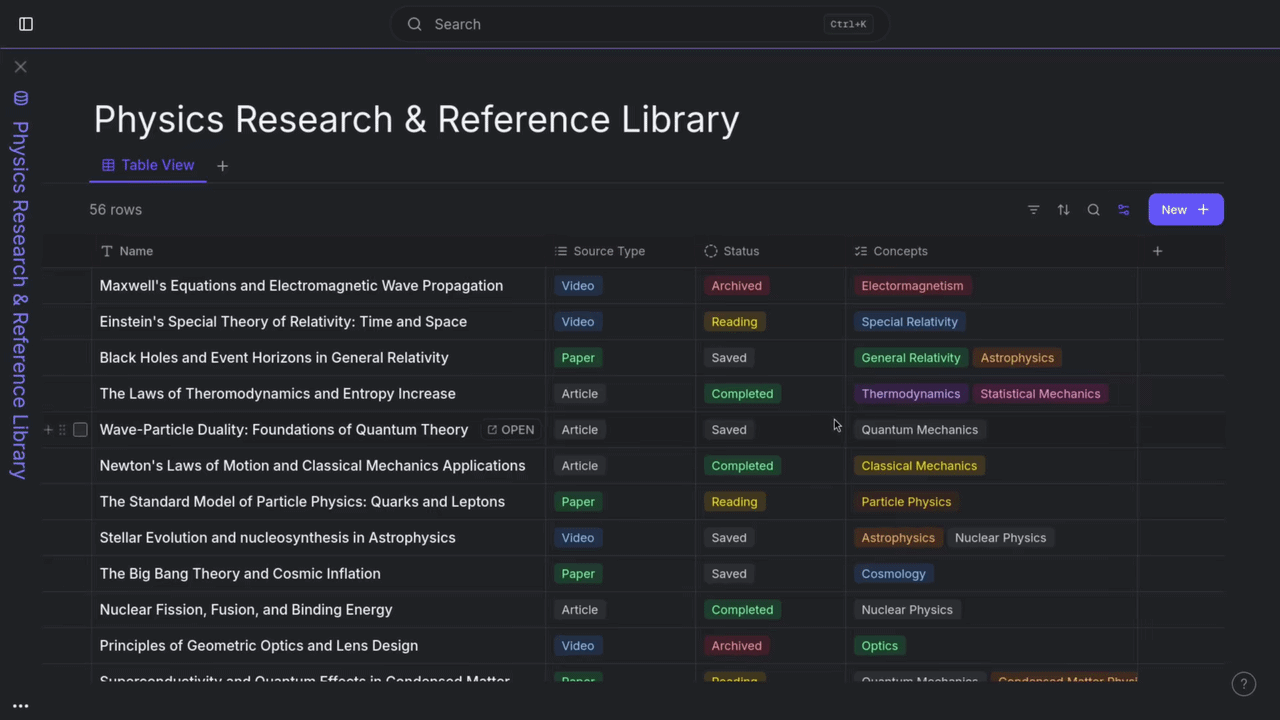
Task: Add a new column with the plus icon
Action: click(1158, 251)
